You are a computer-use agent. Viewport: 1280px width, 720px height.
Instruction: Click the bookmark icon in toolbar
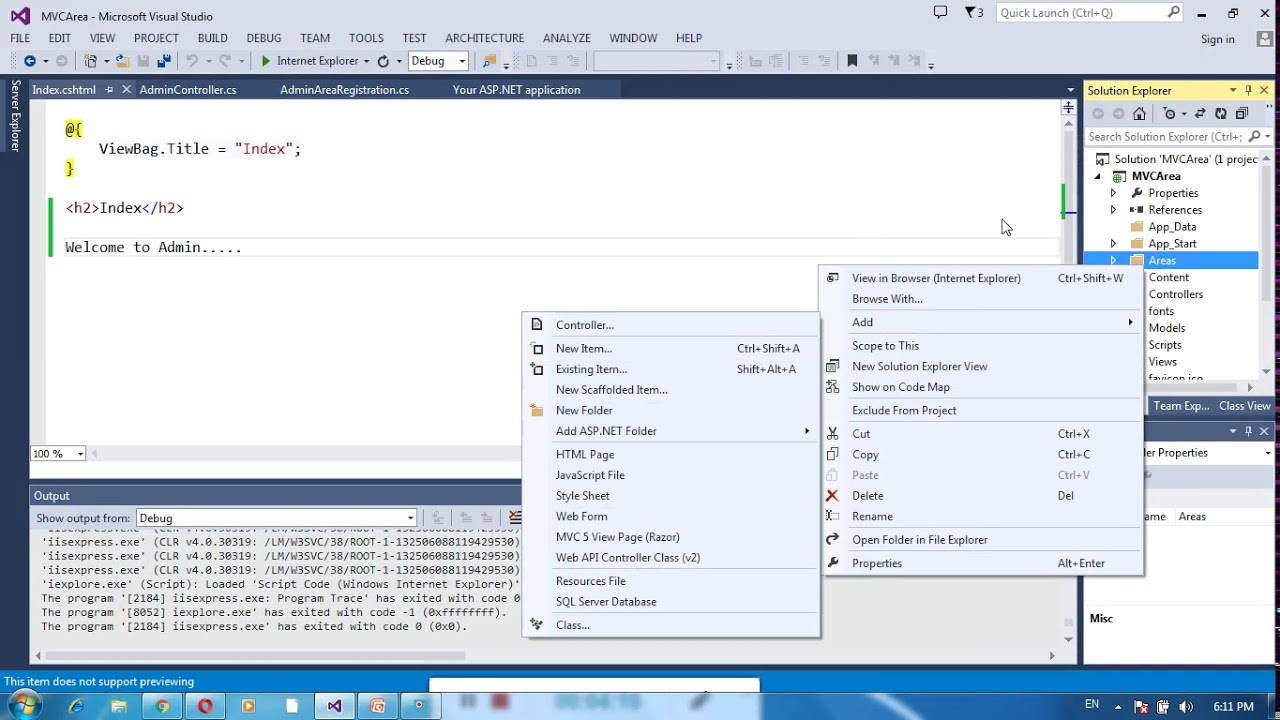852,61
